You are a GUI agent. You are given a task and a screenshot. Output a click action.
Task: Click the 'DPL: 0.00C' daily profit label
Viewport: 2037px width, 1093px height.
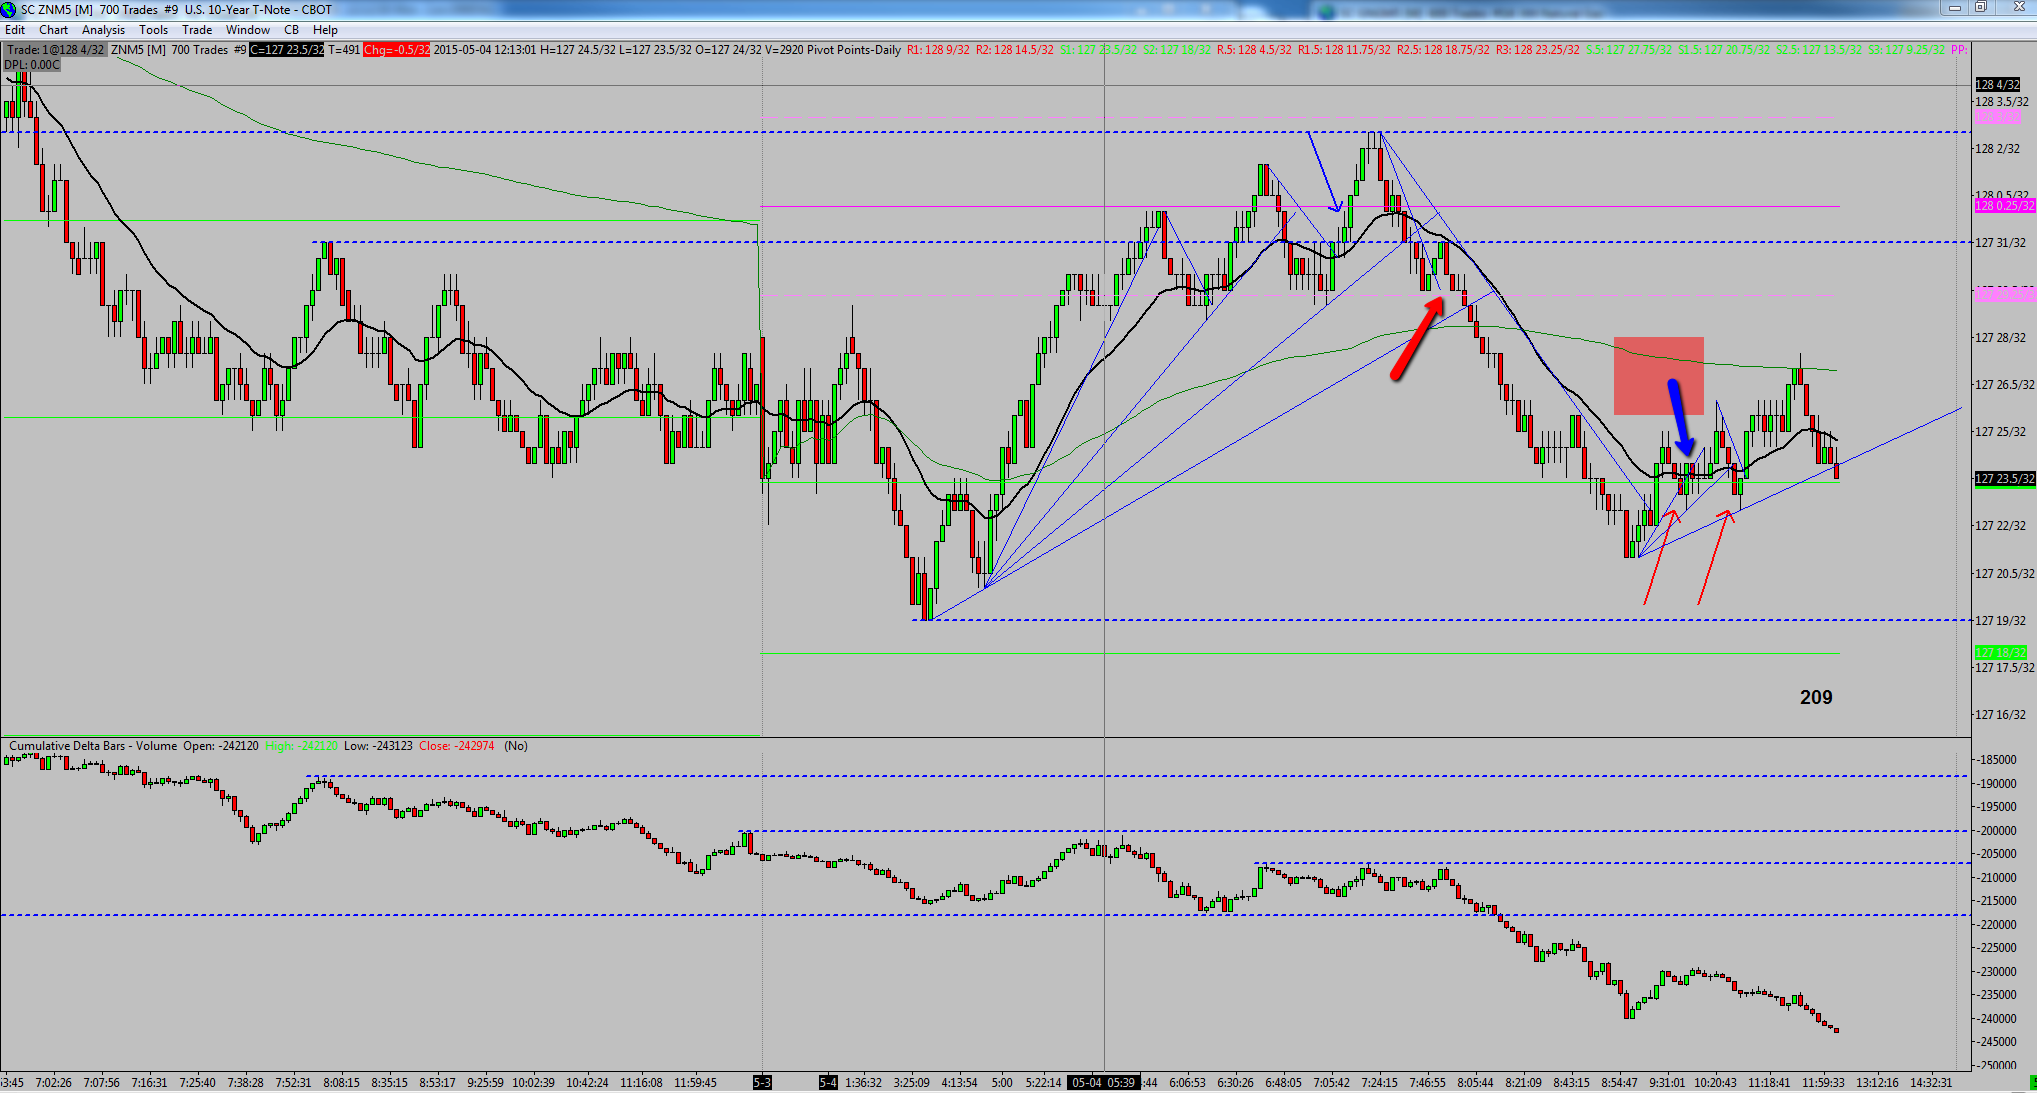coord(32,65)
